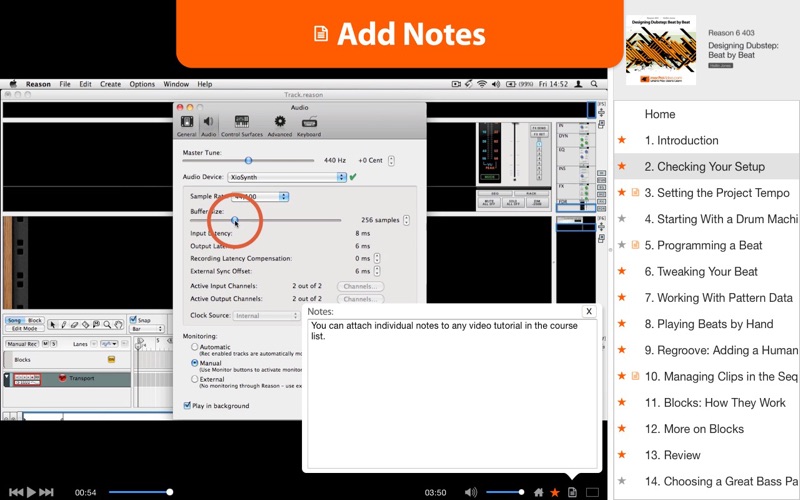Mute the player volume speaker icon
The image size is (800, 500).
(x=470, y=492)
